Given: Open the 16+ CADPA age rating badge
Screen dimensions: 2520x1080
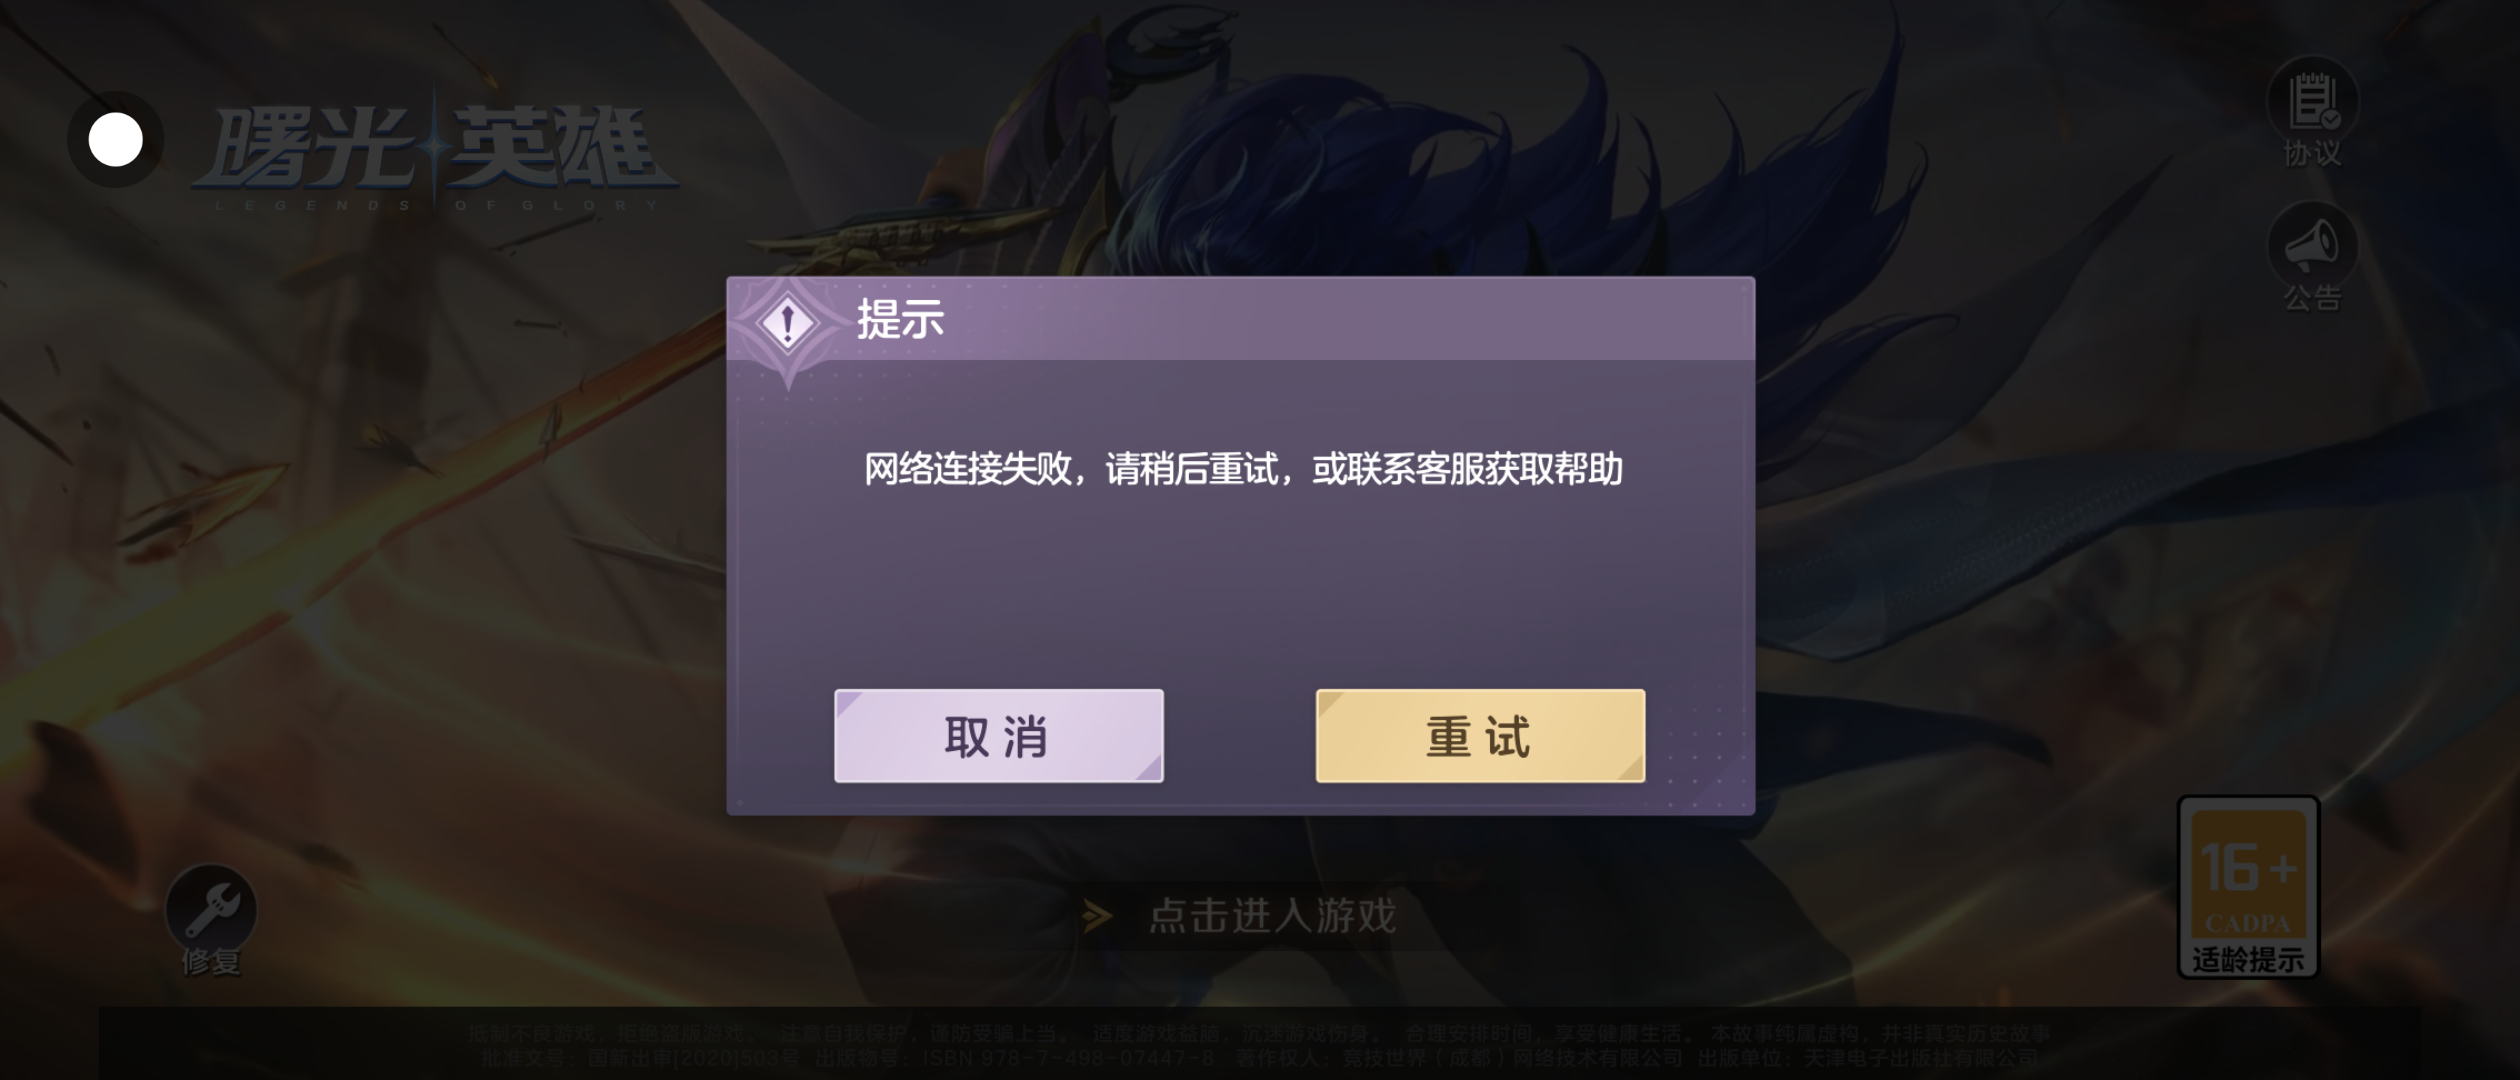Looking at the screenshot, I should [x=2248, y=887].
